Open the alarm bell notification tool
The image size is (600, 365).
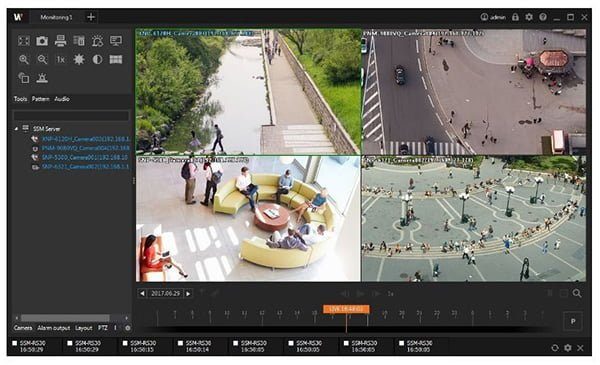pos(97,41)
